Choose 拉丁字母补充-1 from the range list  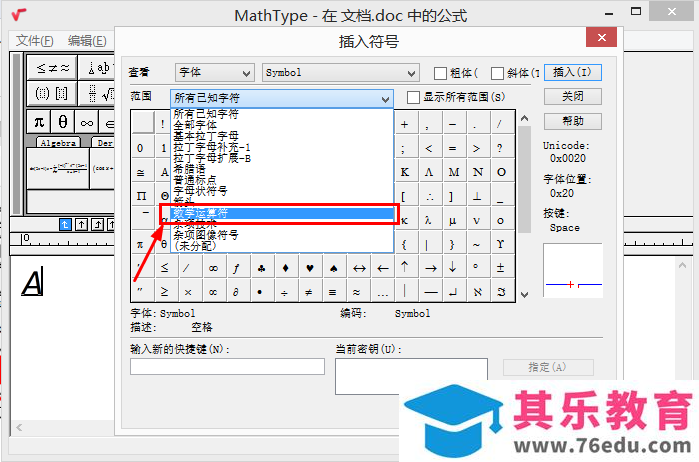point(282,147)
